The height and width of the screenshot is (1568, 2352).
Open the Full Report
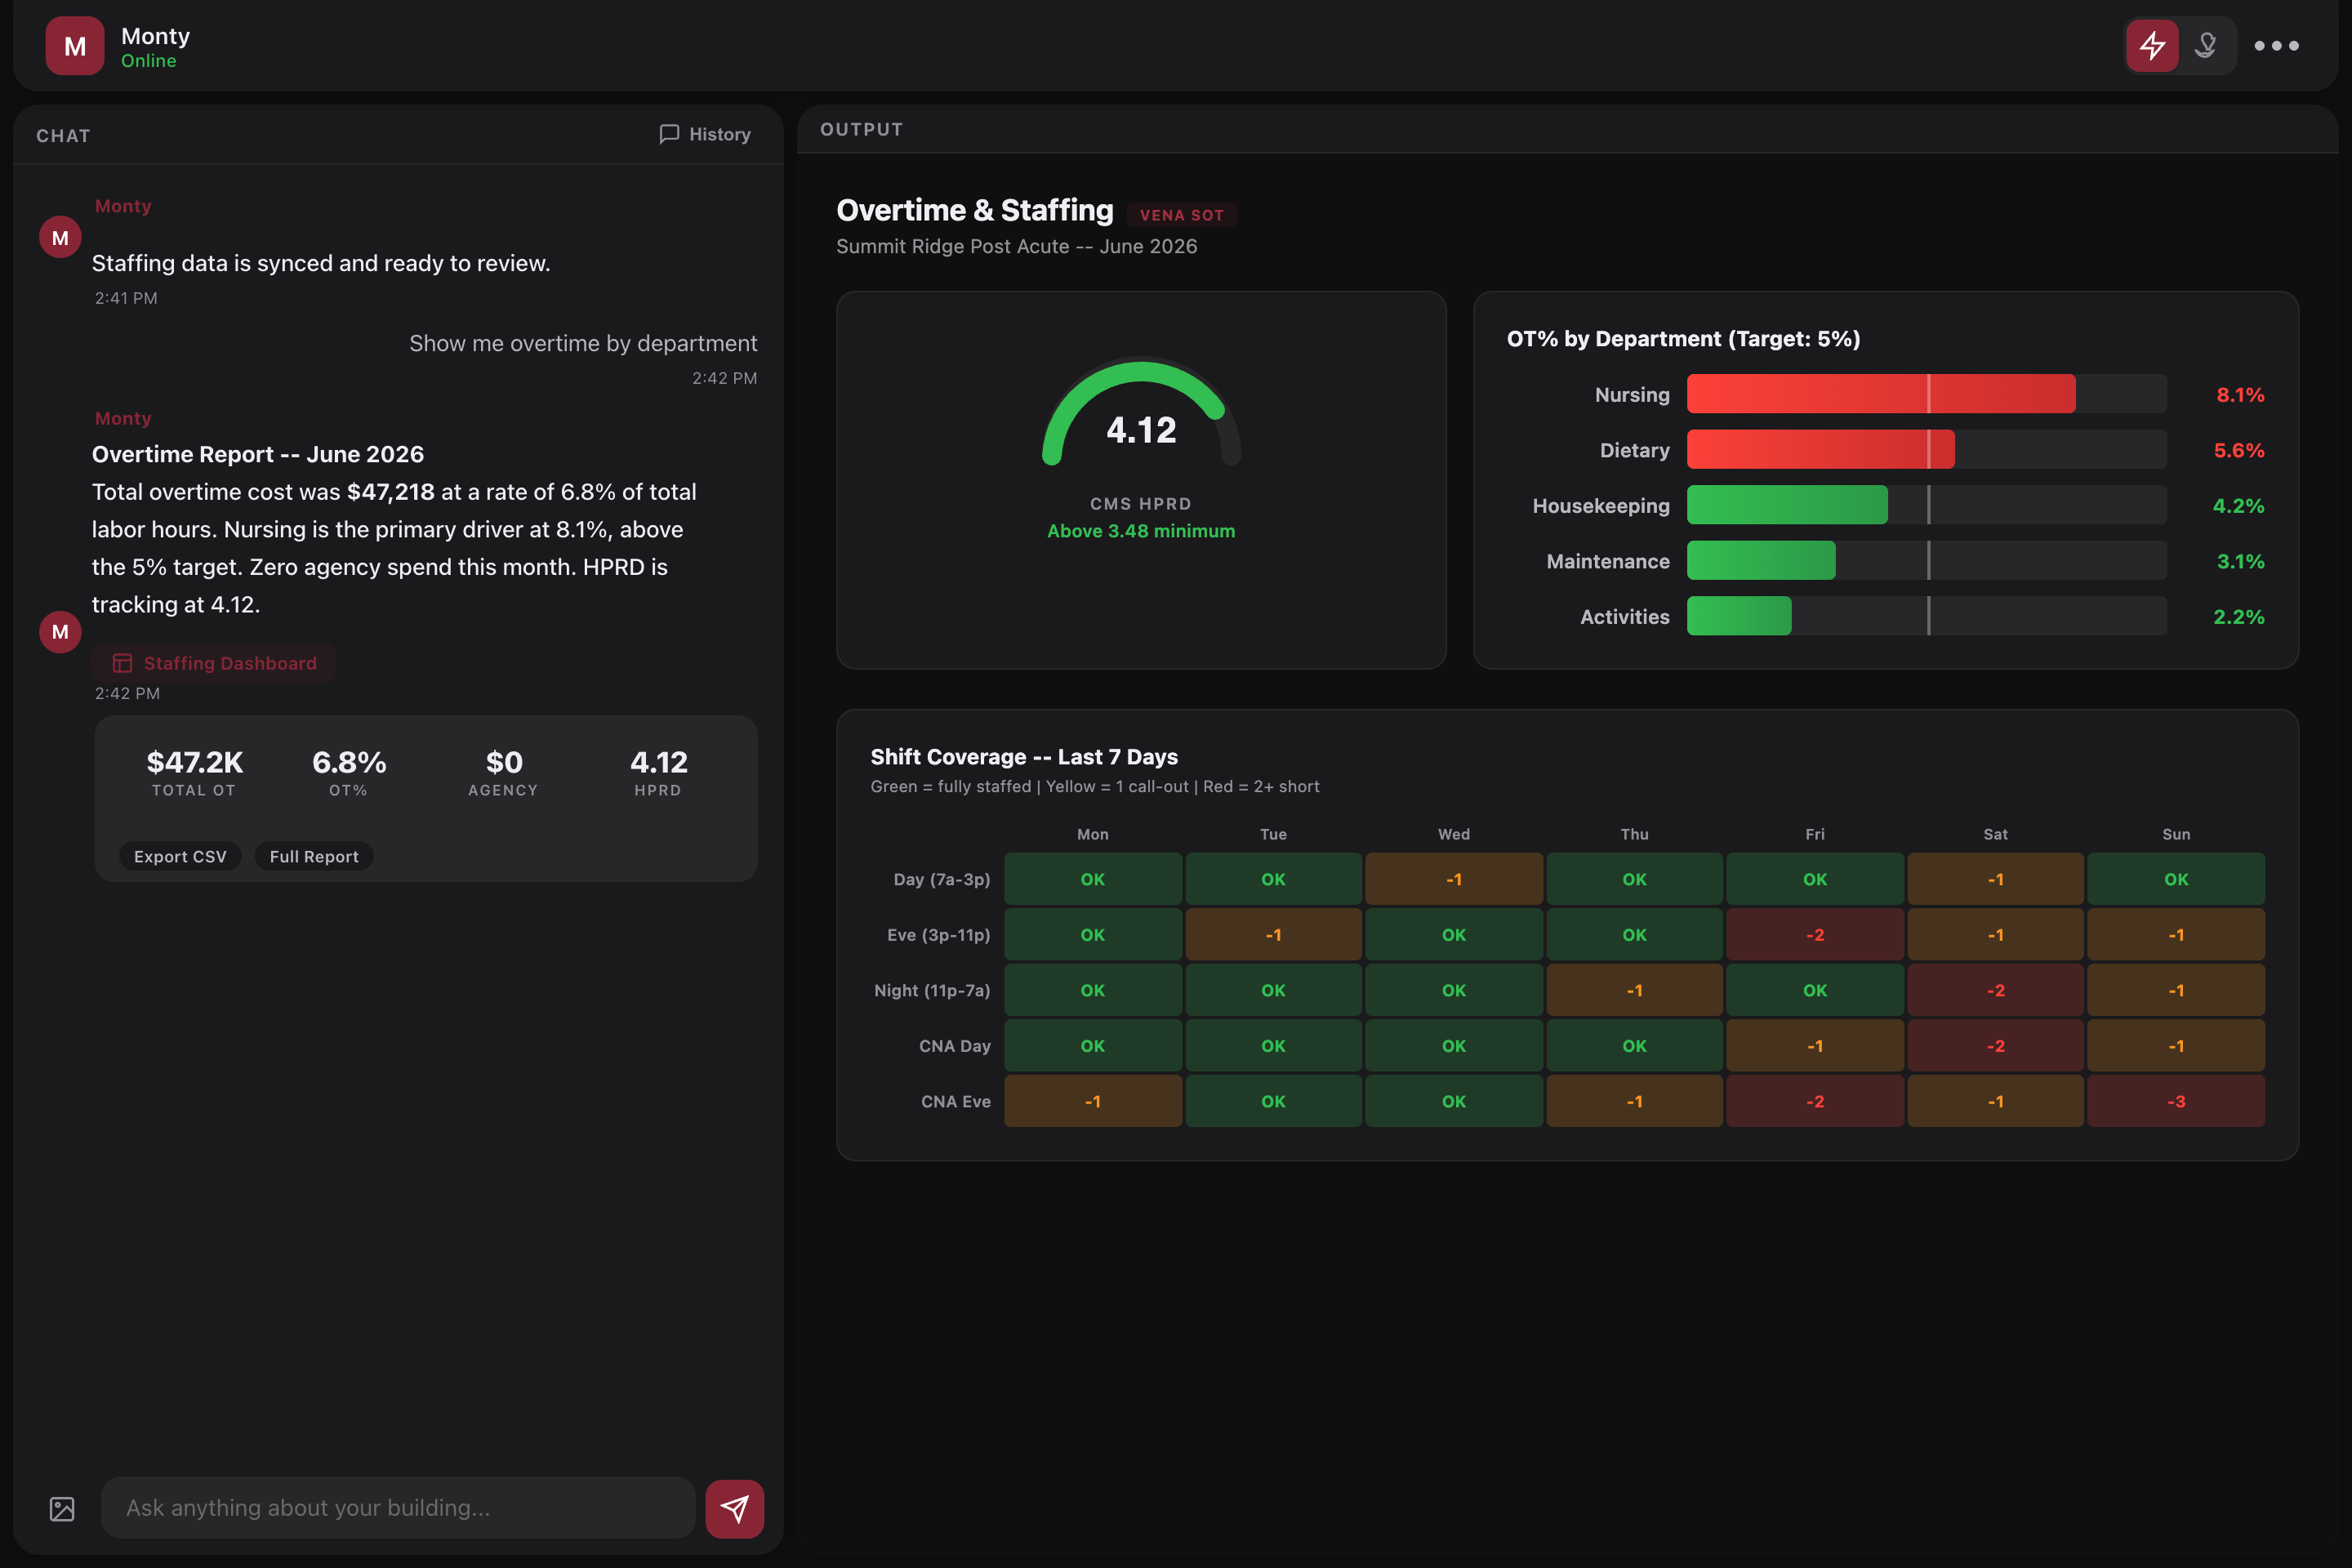point(314,856)
